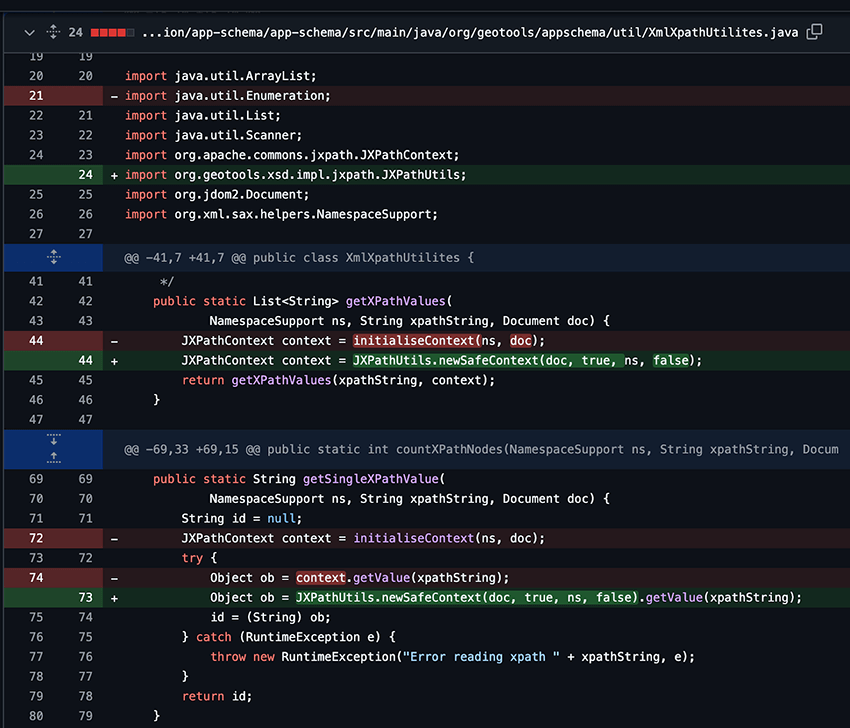Click line 71 String id declaration

[300, 518]
